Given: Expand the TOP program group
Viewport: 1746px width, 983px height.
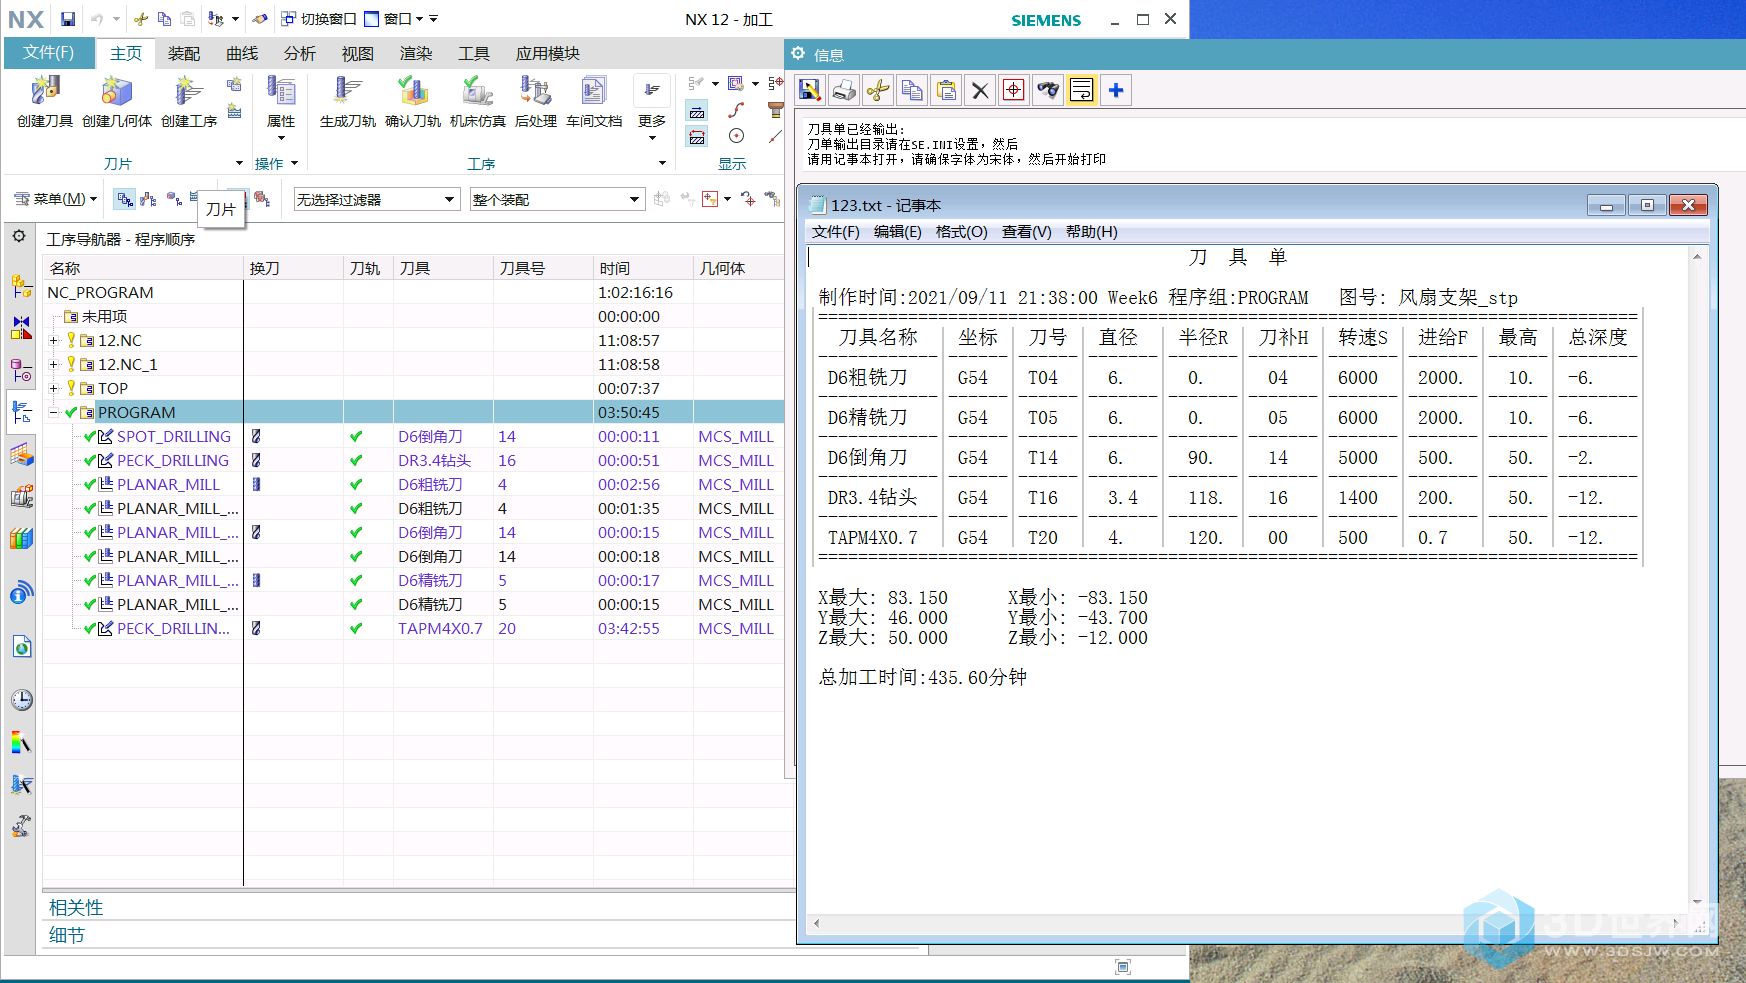Looking at the screenshot, I should (54, 388).
